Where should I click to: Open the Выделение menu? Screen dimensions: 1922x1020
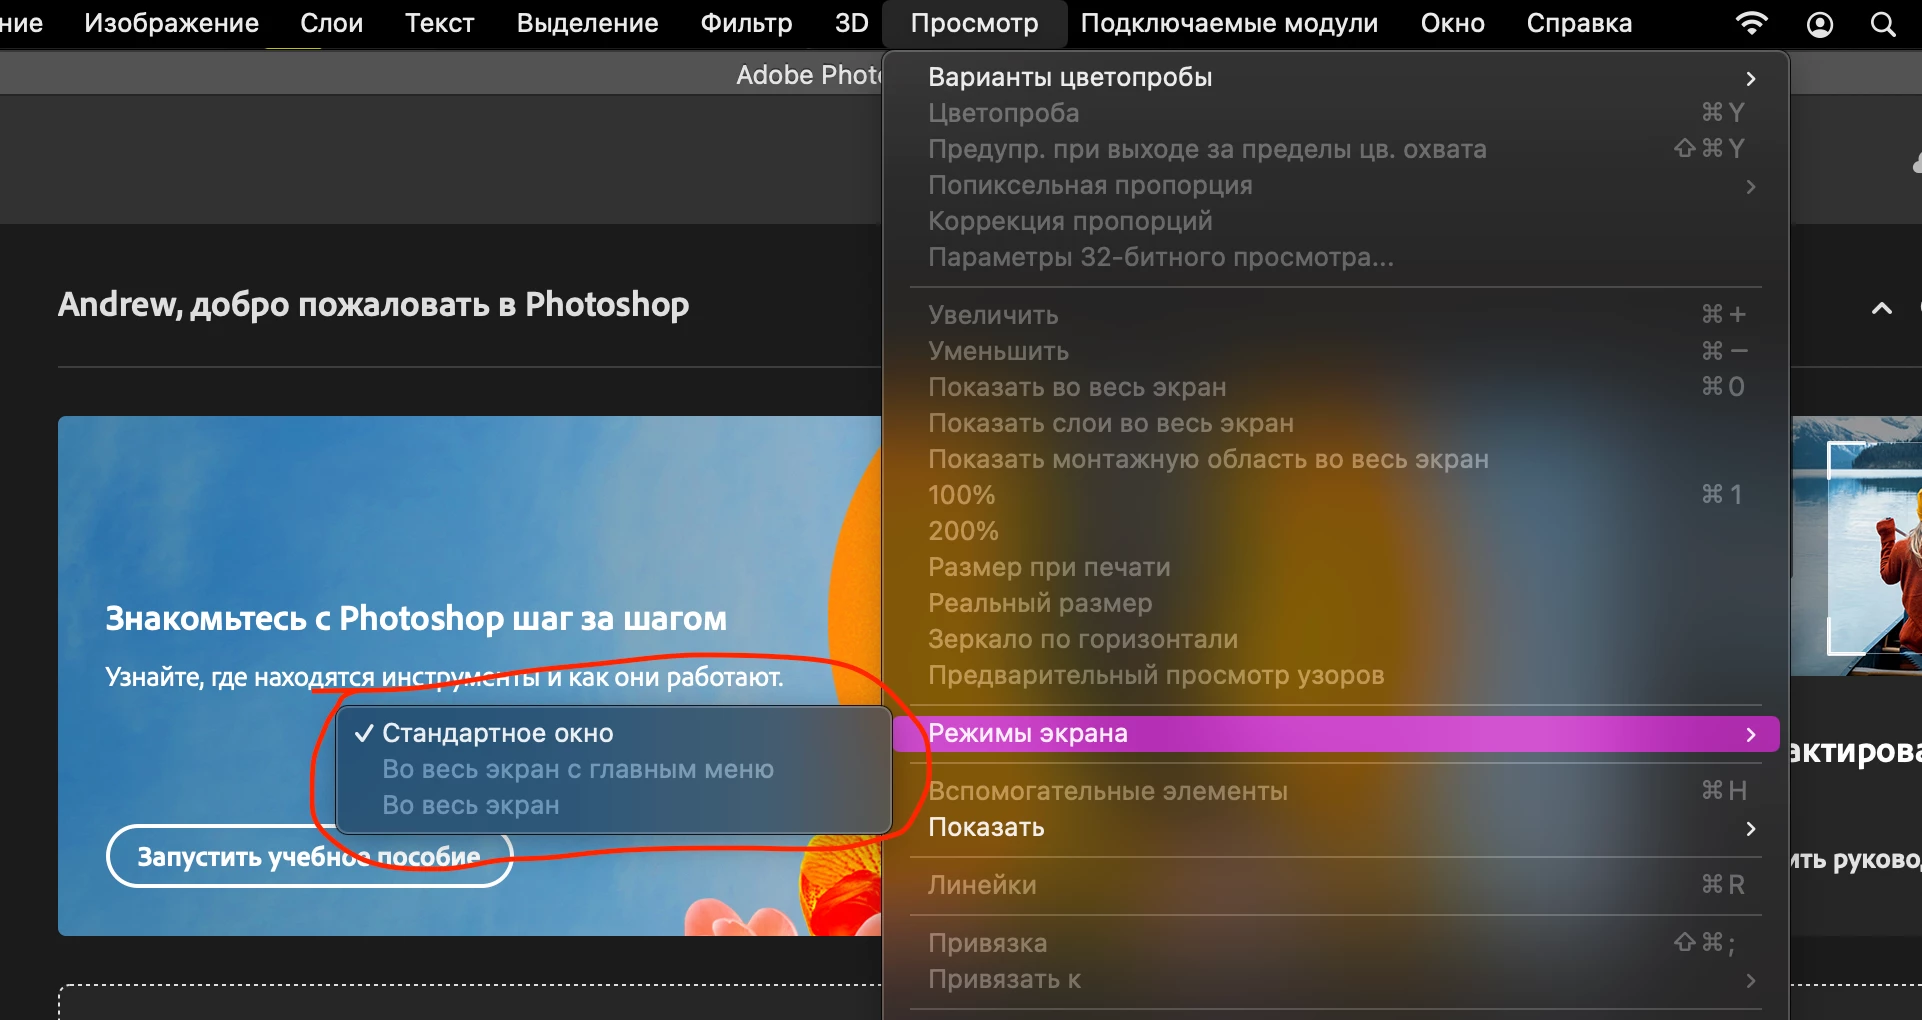tap(587, 23)
